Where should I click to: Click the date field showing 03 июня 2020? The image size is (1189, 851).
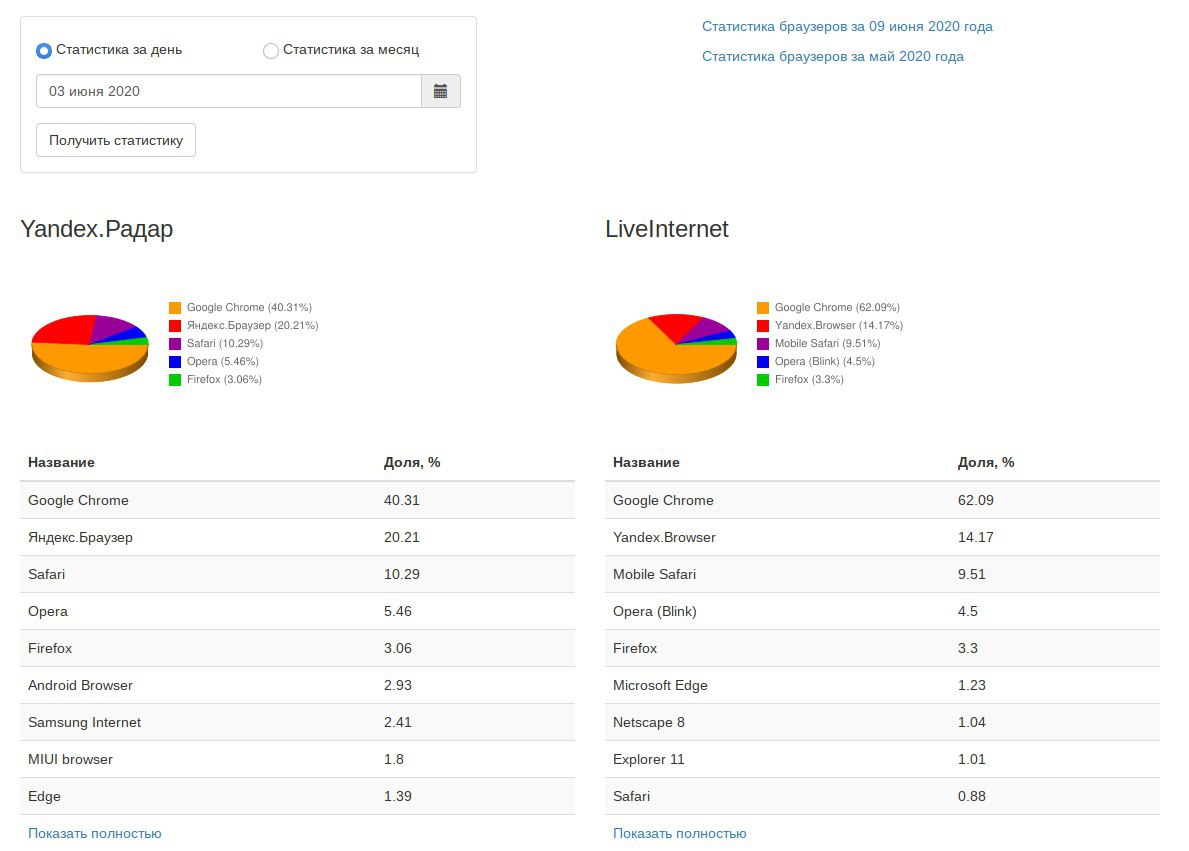pos(229,91)
